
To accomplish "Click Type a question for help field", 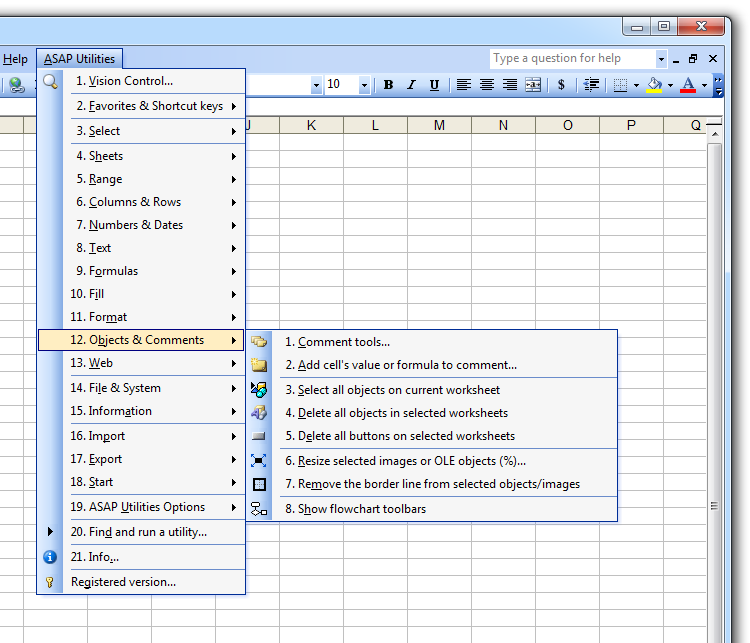I will [573, 58].
